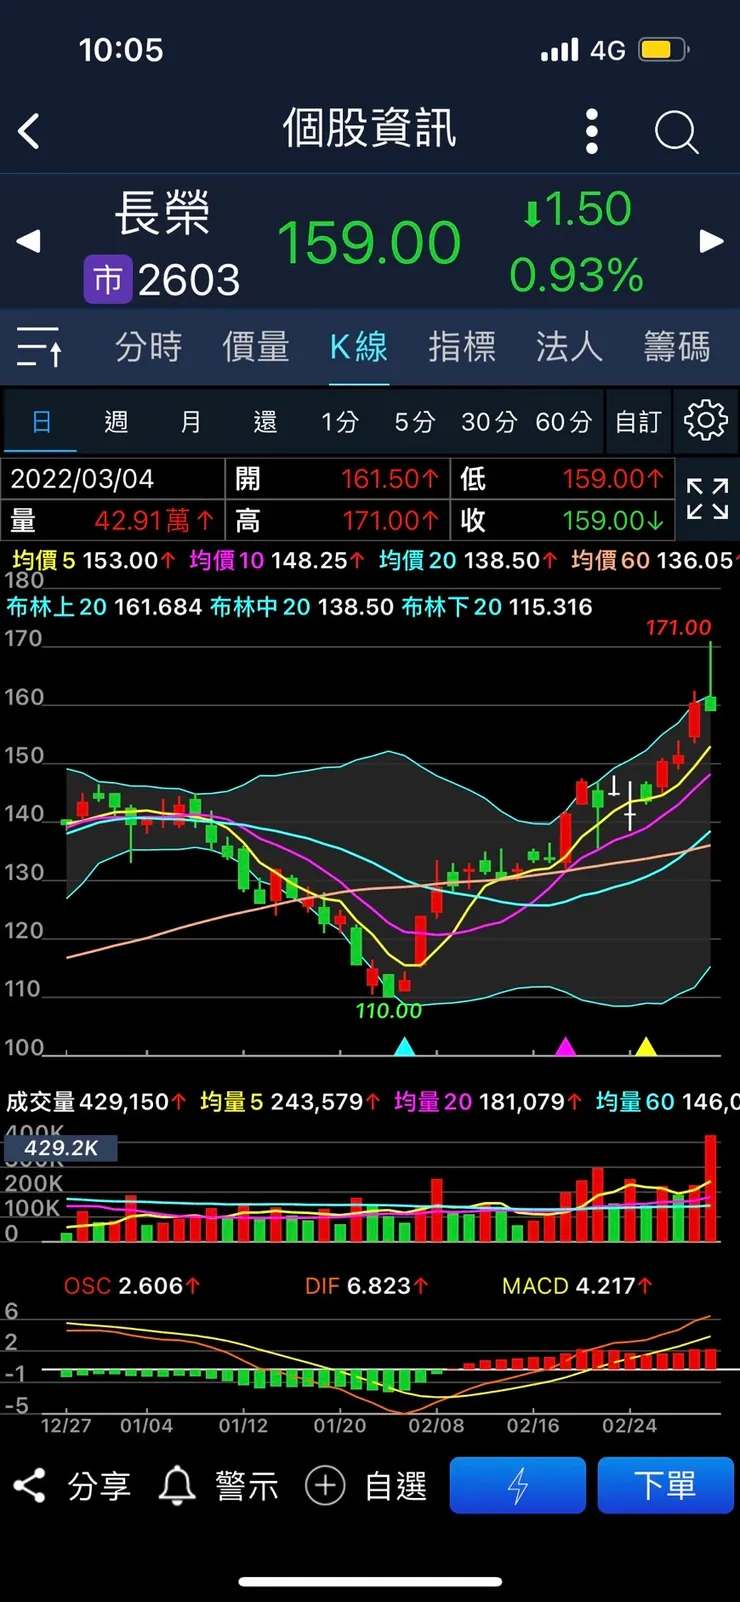Tap the 市 market badge
This screenshot has height=1602, width=740.
pos(107,280)
